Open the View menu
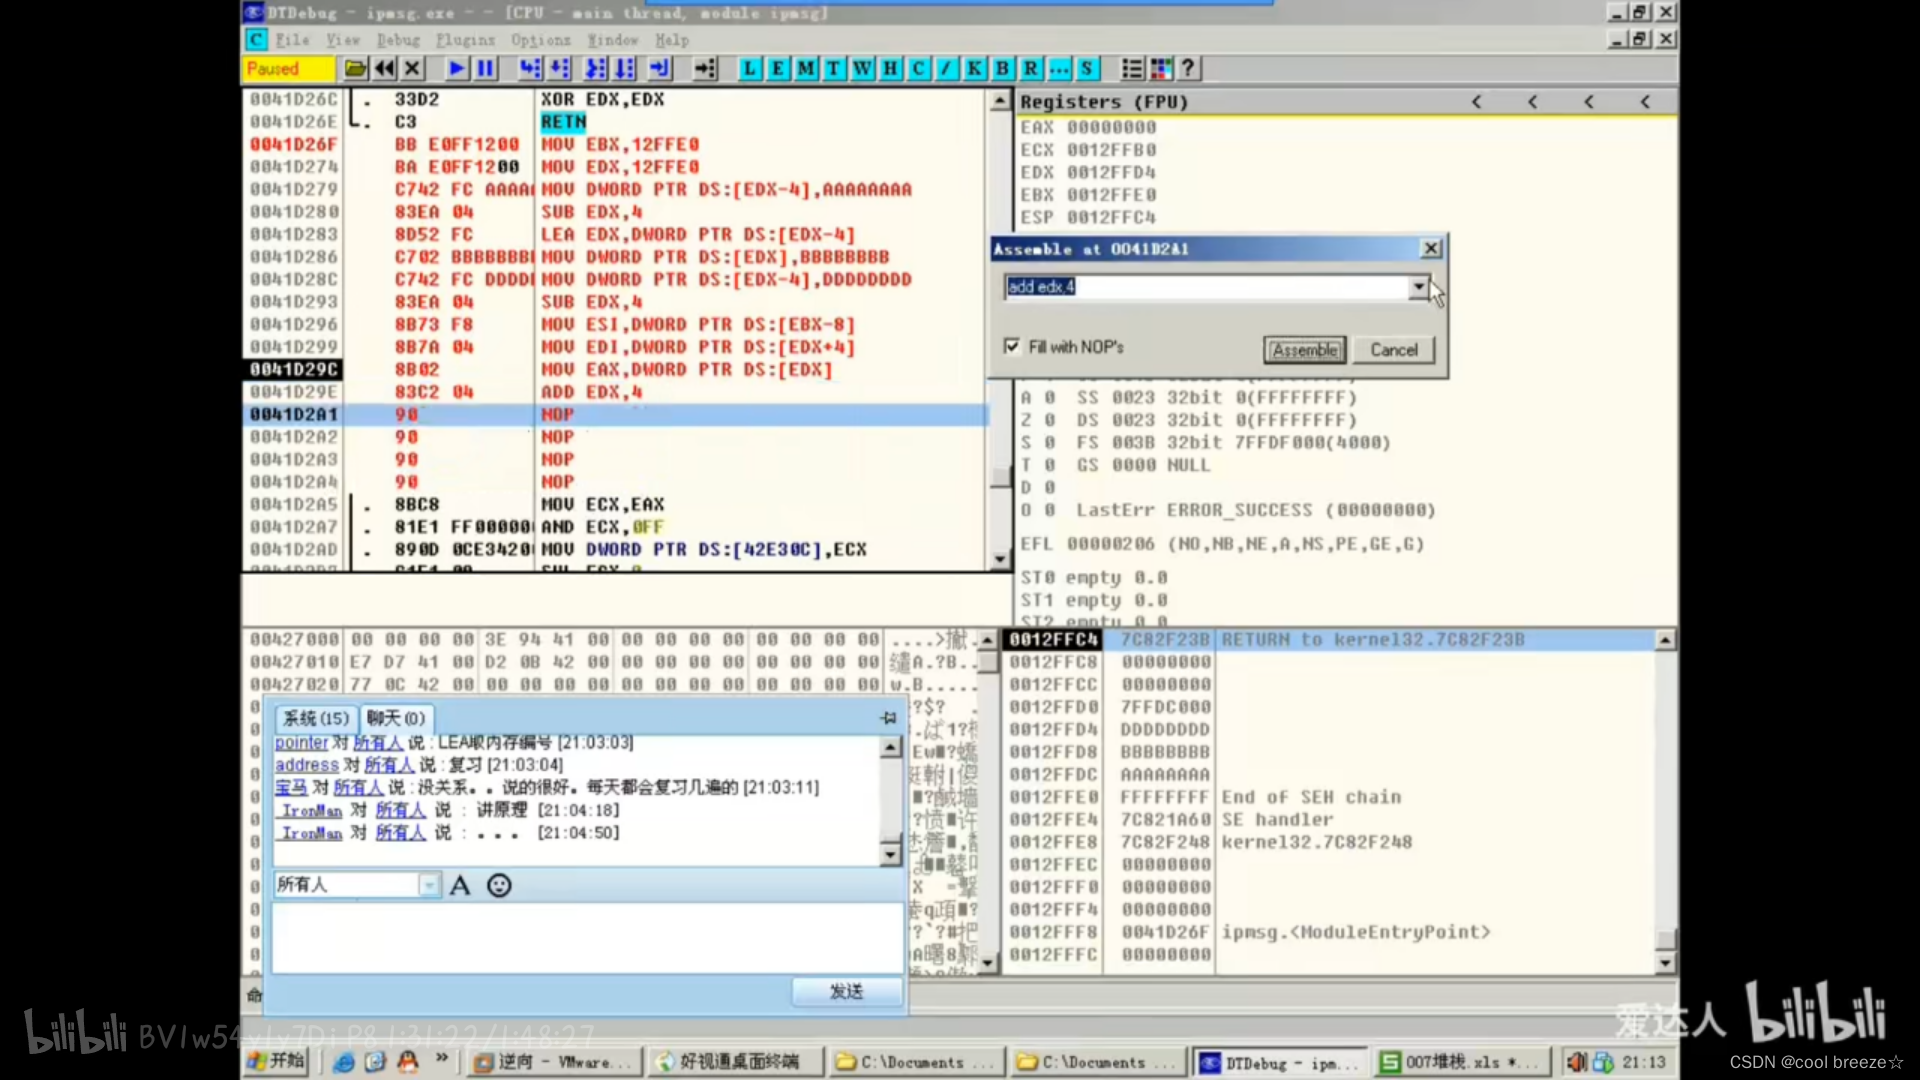Viewport: 1920px width, 1080px height. tap(343, 40)
